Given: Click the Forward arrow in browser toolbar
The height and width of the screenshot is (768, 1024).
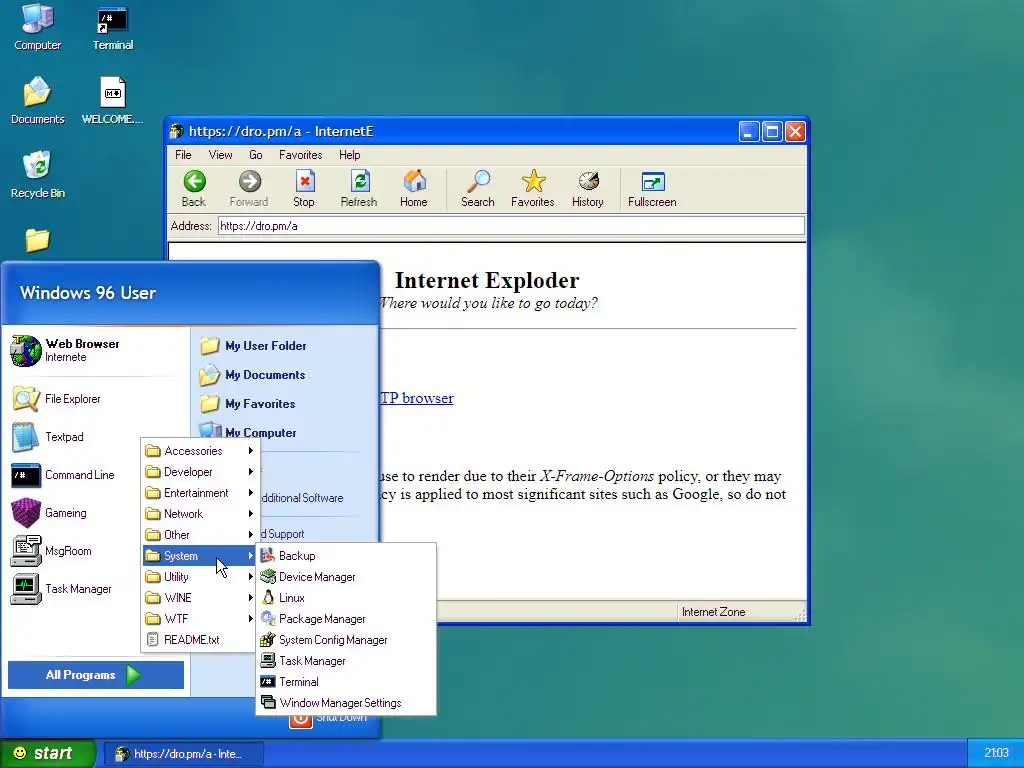Looking at the screenshot, I should point(249,189).
